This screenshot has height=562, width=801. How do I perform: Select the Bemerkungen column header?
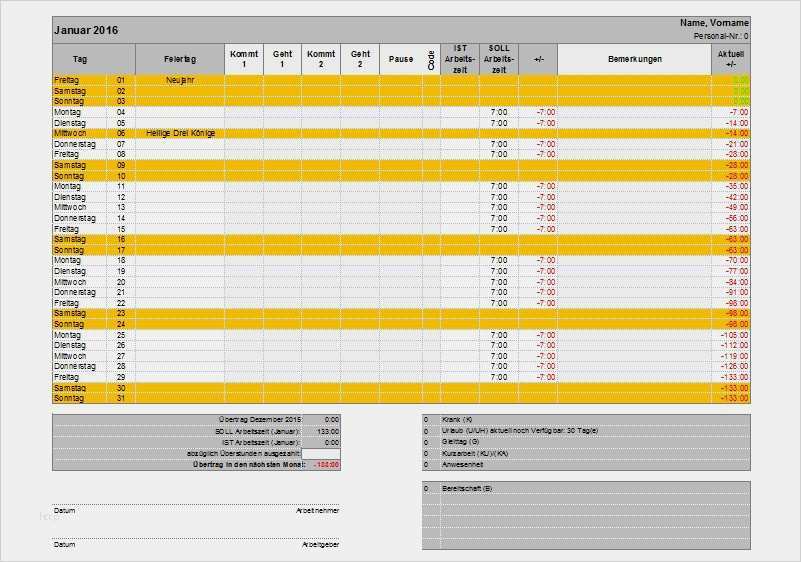634,59
